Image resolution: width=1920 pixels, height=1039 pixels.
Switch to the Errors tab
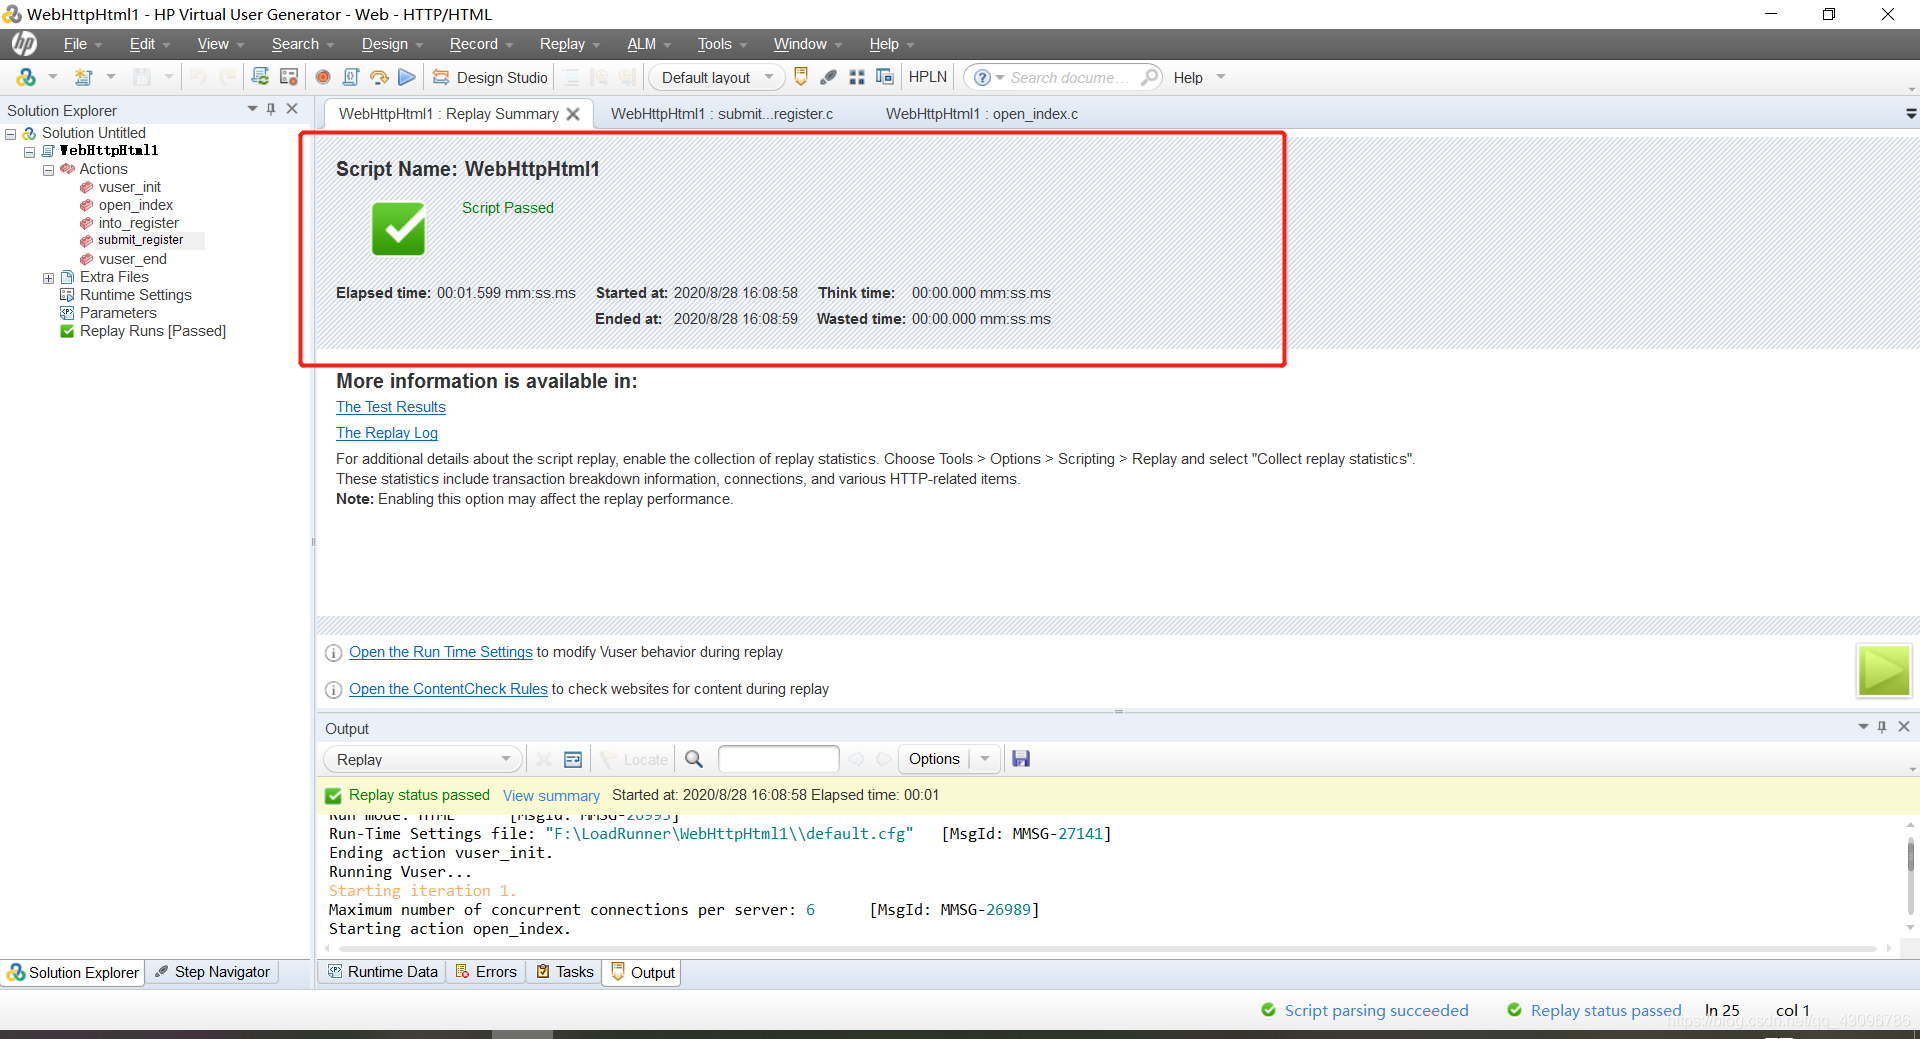487,972
